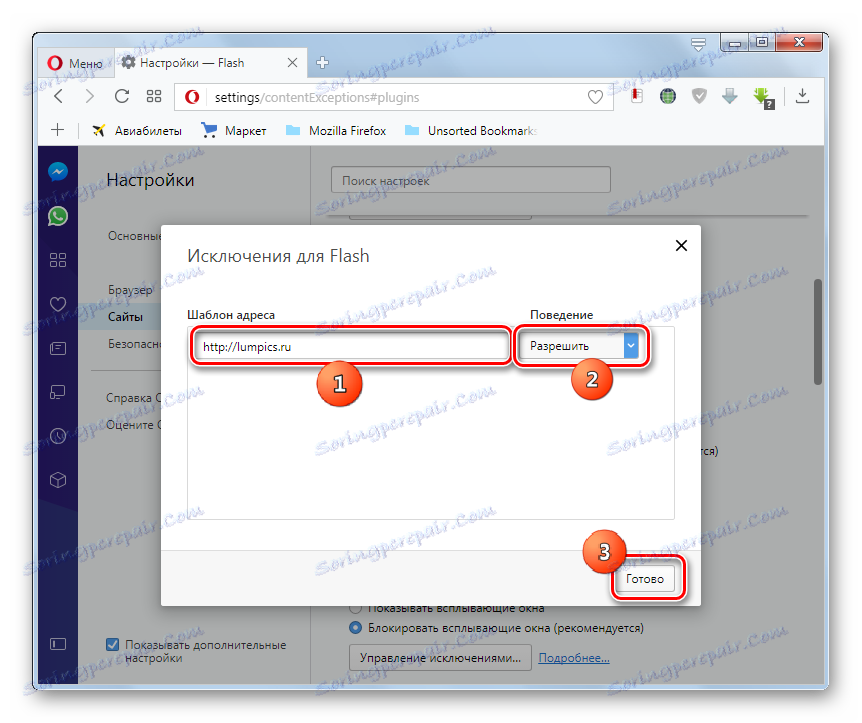The width and height of the screenshot is (862, 723).
Task: Select Блокировать всплывающие окна radio button
Action: [356, 627]
